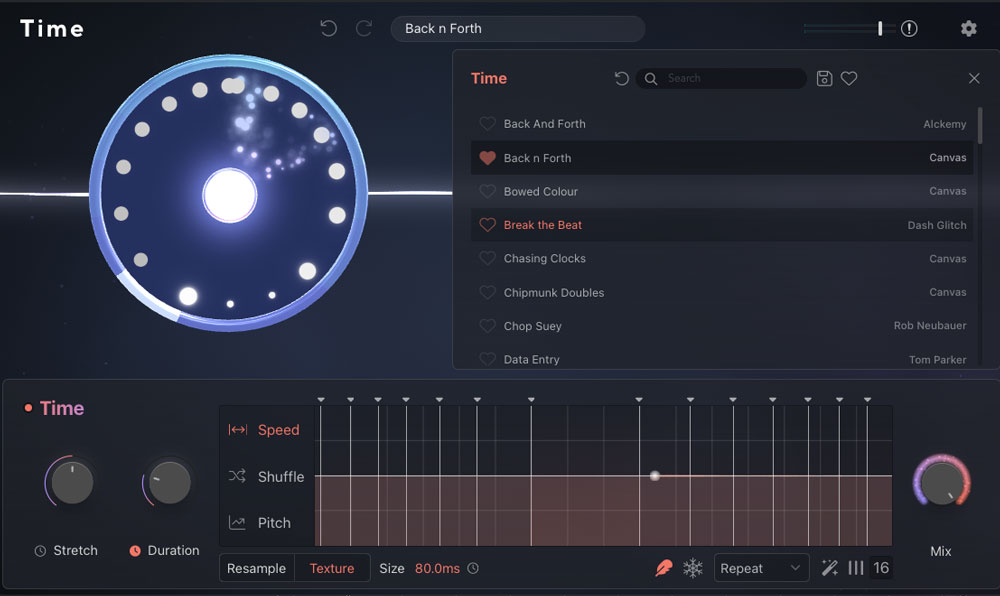Click the save preset disk icon
The width and height of the screenshot is (1000, 596).
click(824, 78)
